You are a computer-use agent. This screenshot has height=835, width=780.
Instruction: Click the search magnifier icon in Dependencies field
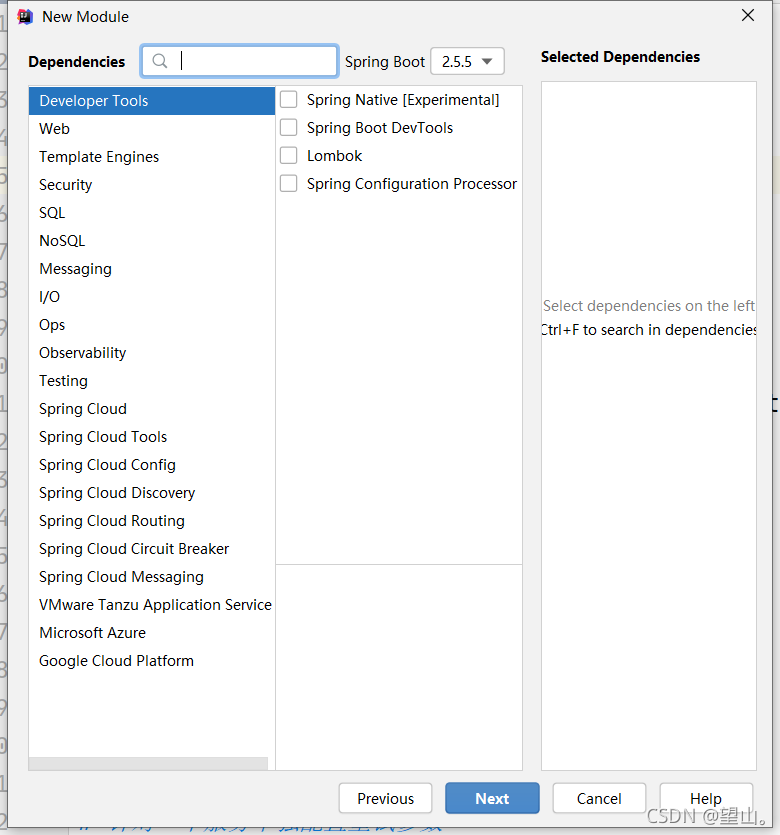160,61
